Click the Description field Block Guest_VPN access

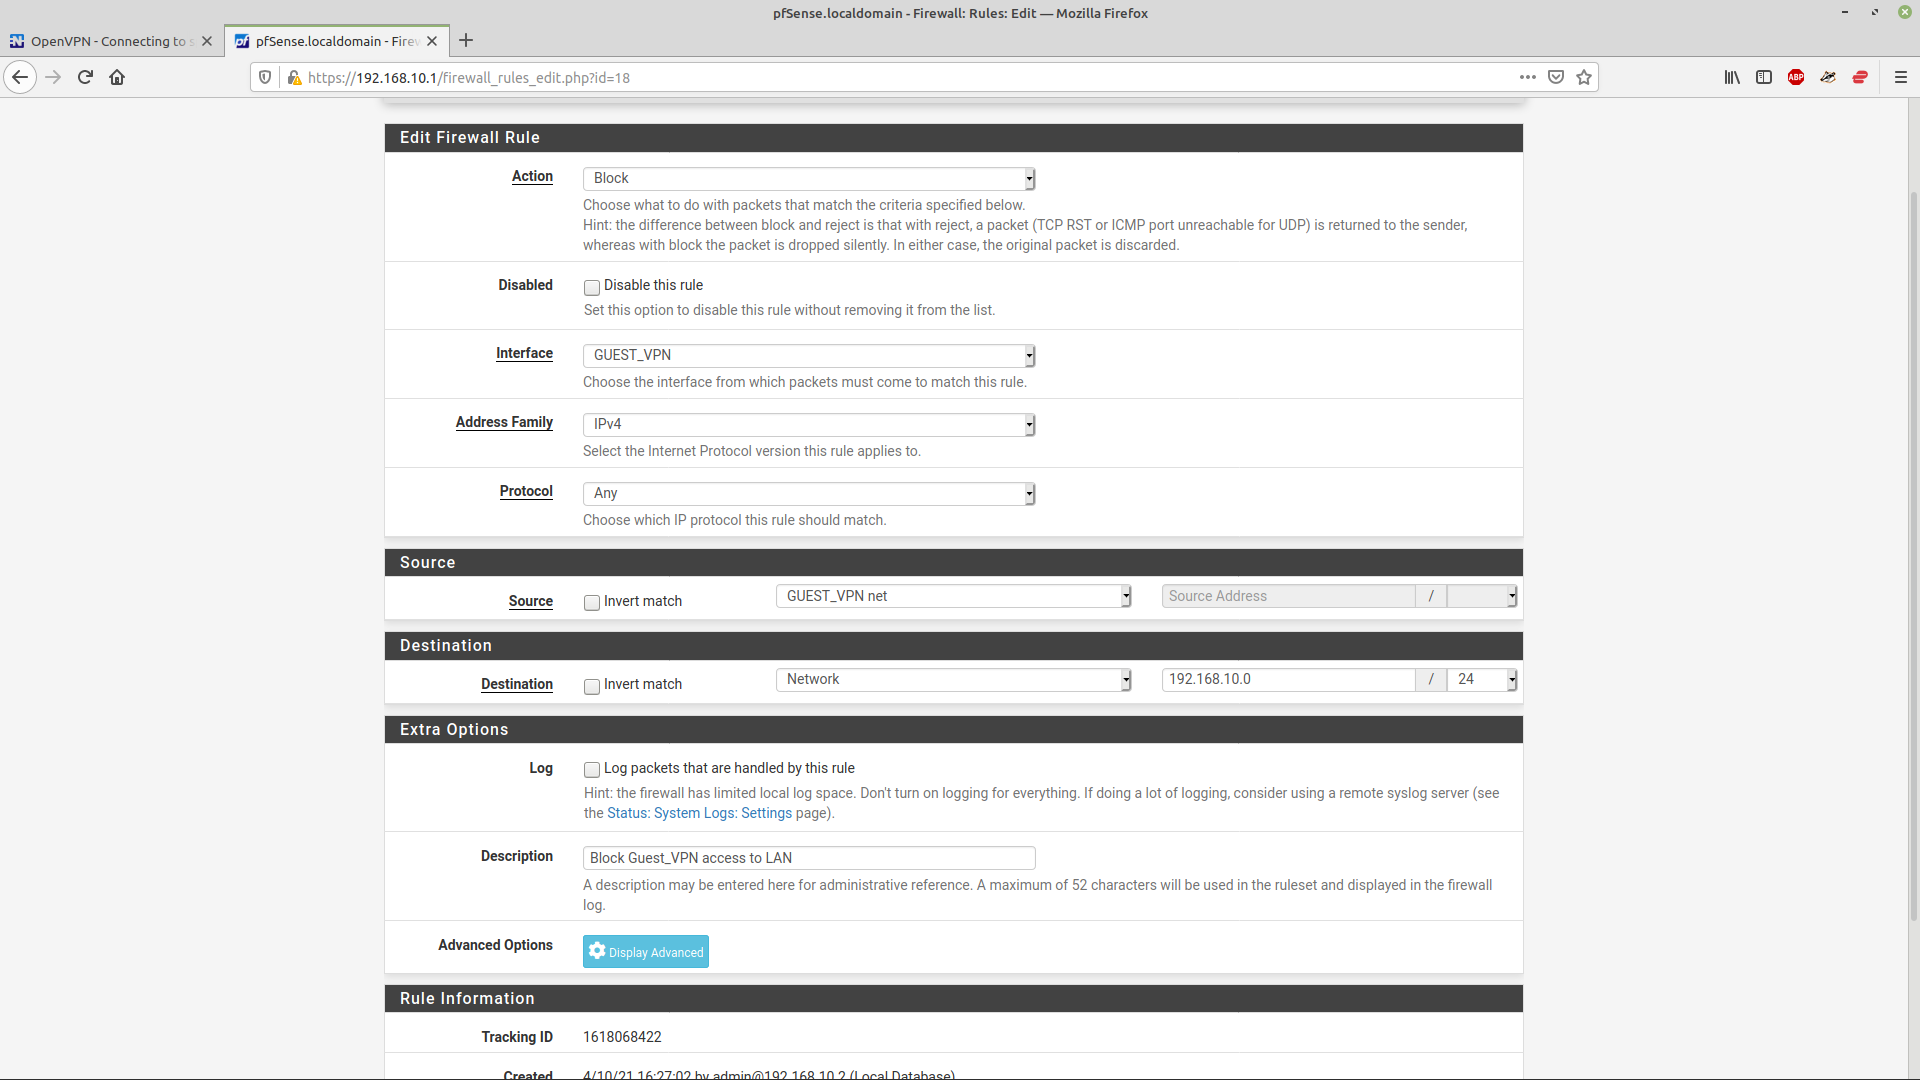point(809,858)
